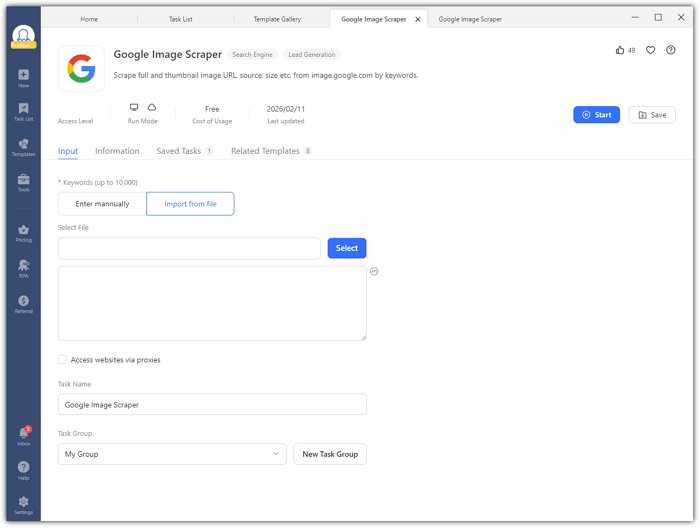The width and height of the screenshot is (700, 528).
Task: Click the Select file button
Action: (x=346, y=248)
